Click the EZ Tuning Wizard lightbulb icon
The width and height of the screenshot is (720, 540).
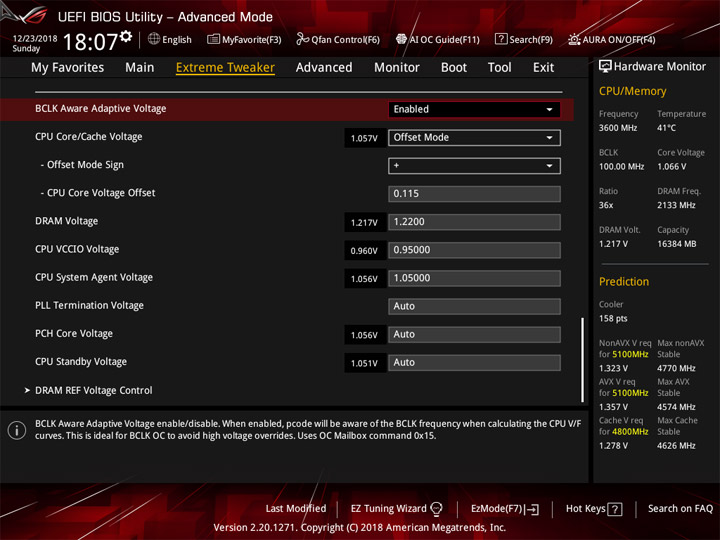[x=436, y=509]
